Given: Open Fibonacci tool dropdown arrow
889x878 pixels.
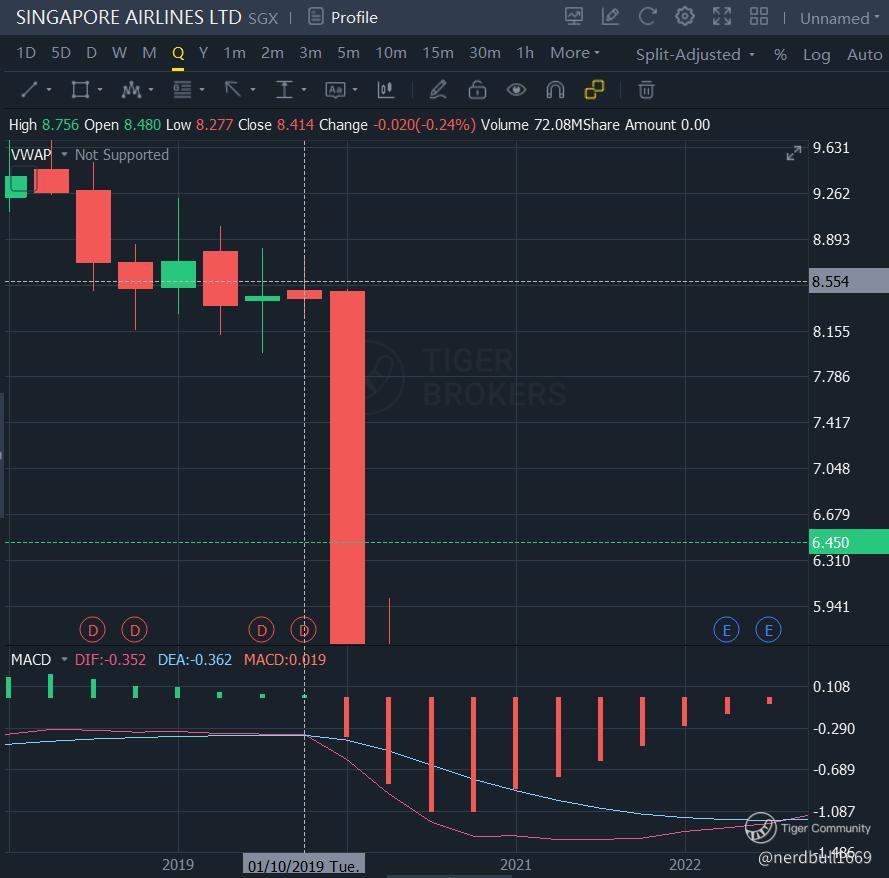Looking at the screenshot, I should pyautogui.click(x=202, y=90).
